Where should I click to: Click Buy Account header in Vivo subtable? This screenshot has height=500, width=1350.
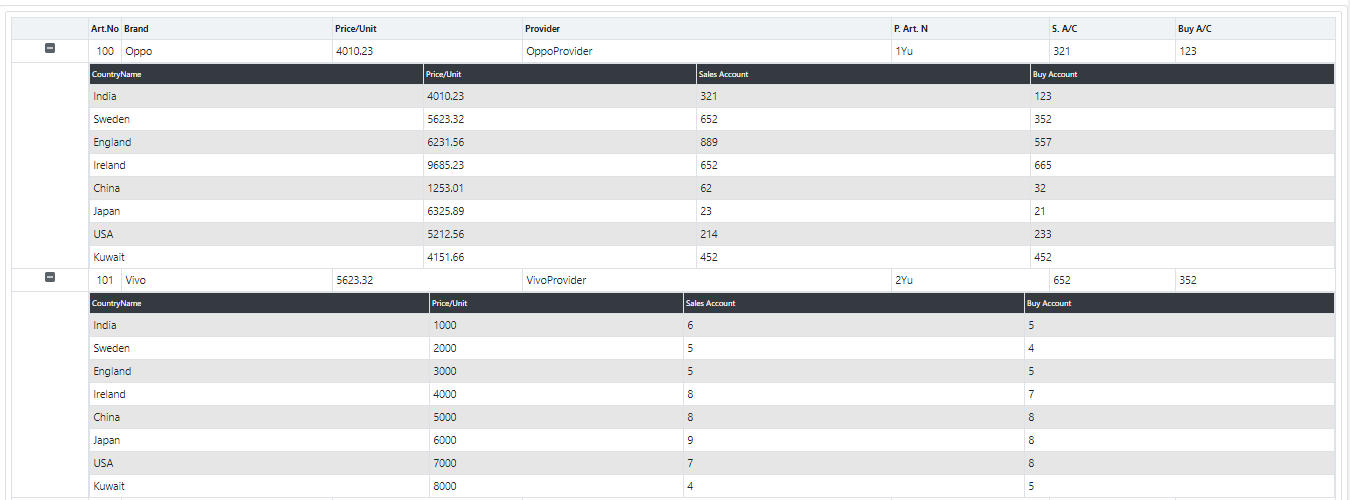(x=1048, y=303)
